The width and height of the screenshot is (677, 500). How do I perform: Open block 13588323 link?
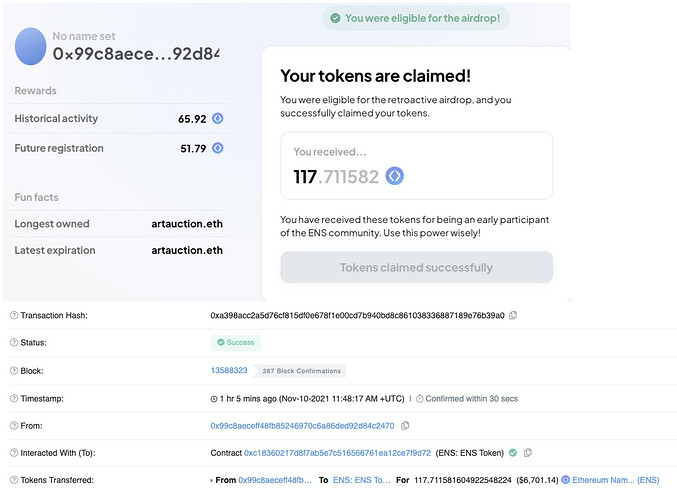pyautogui.click(x=229, y=370)
